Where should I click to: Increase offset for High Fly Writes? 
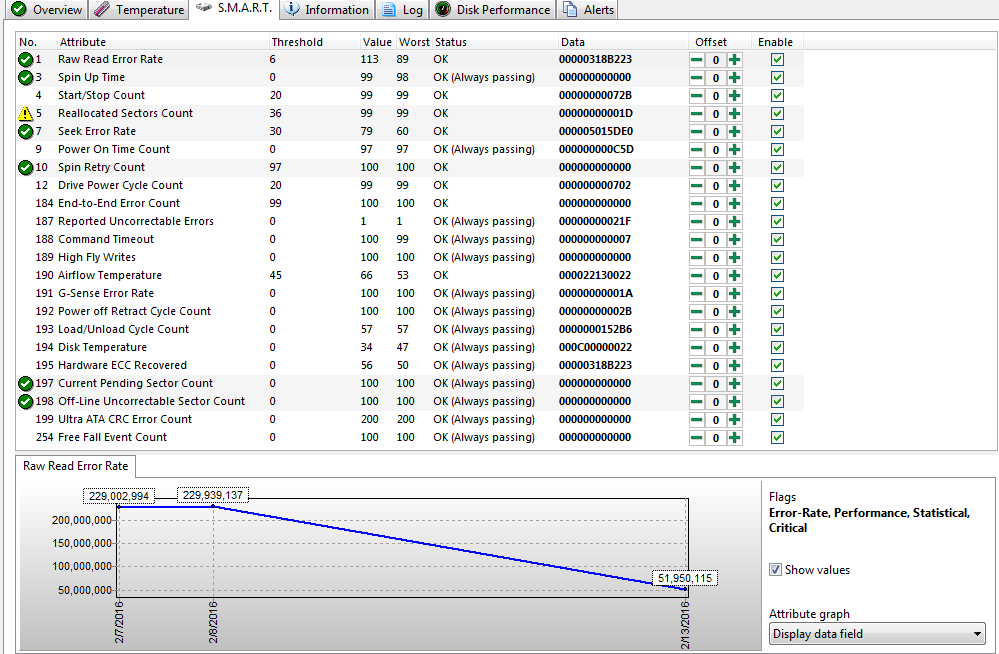735,258
